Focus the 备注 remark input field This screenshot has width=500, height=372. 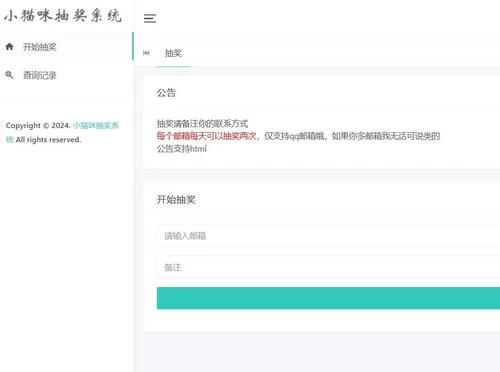tap(328, 267)
